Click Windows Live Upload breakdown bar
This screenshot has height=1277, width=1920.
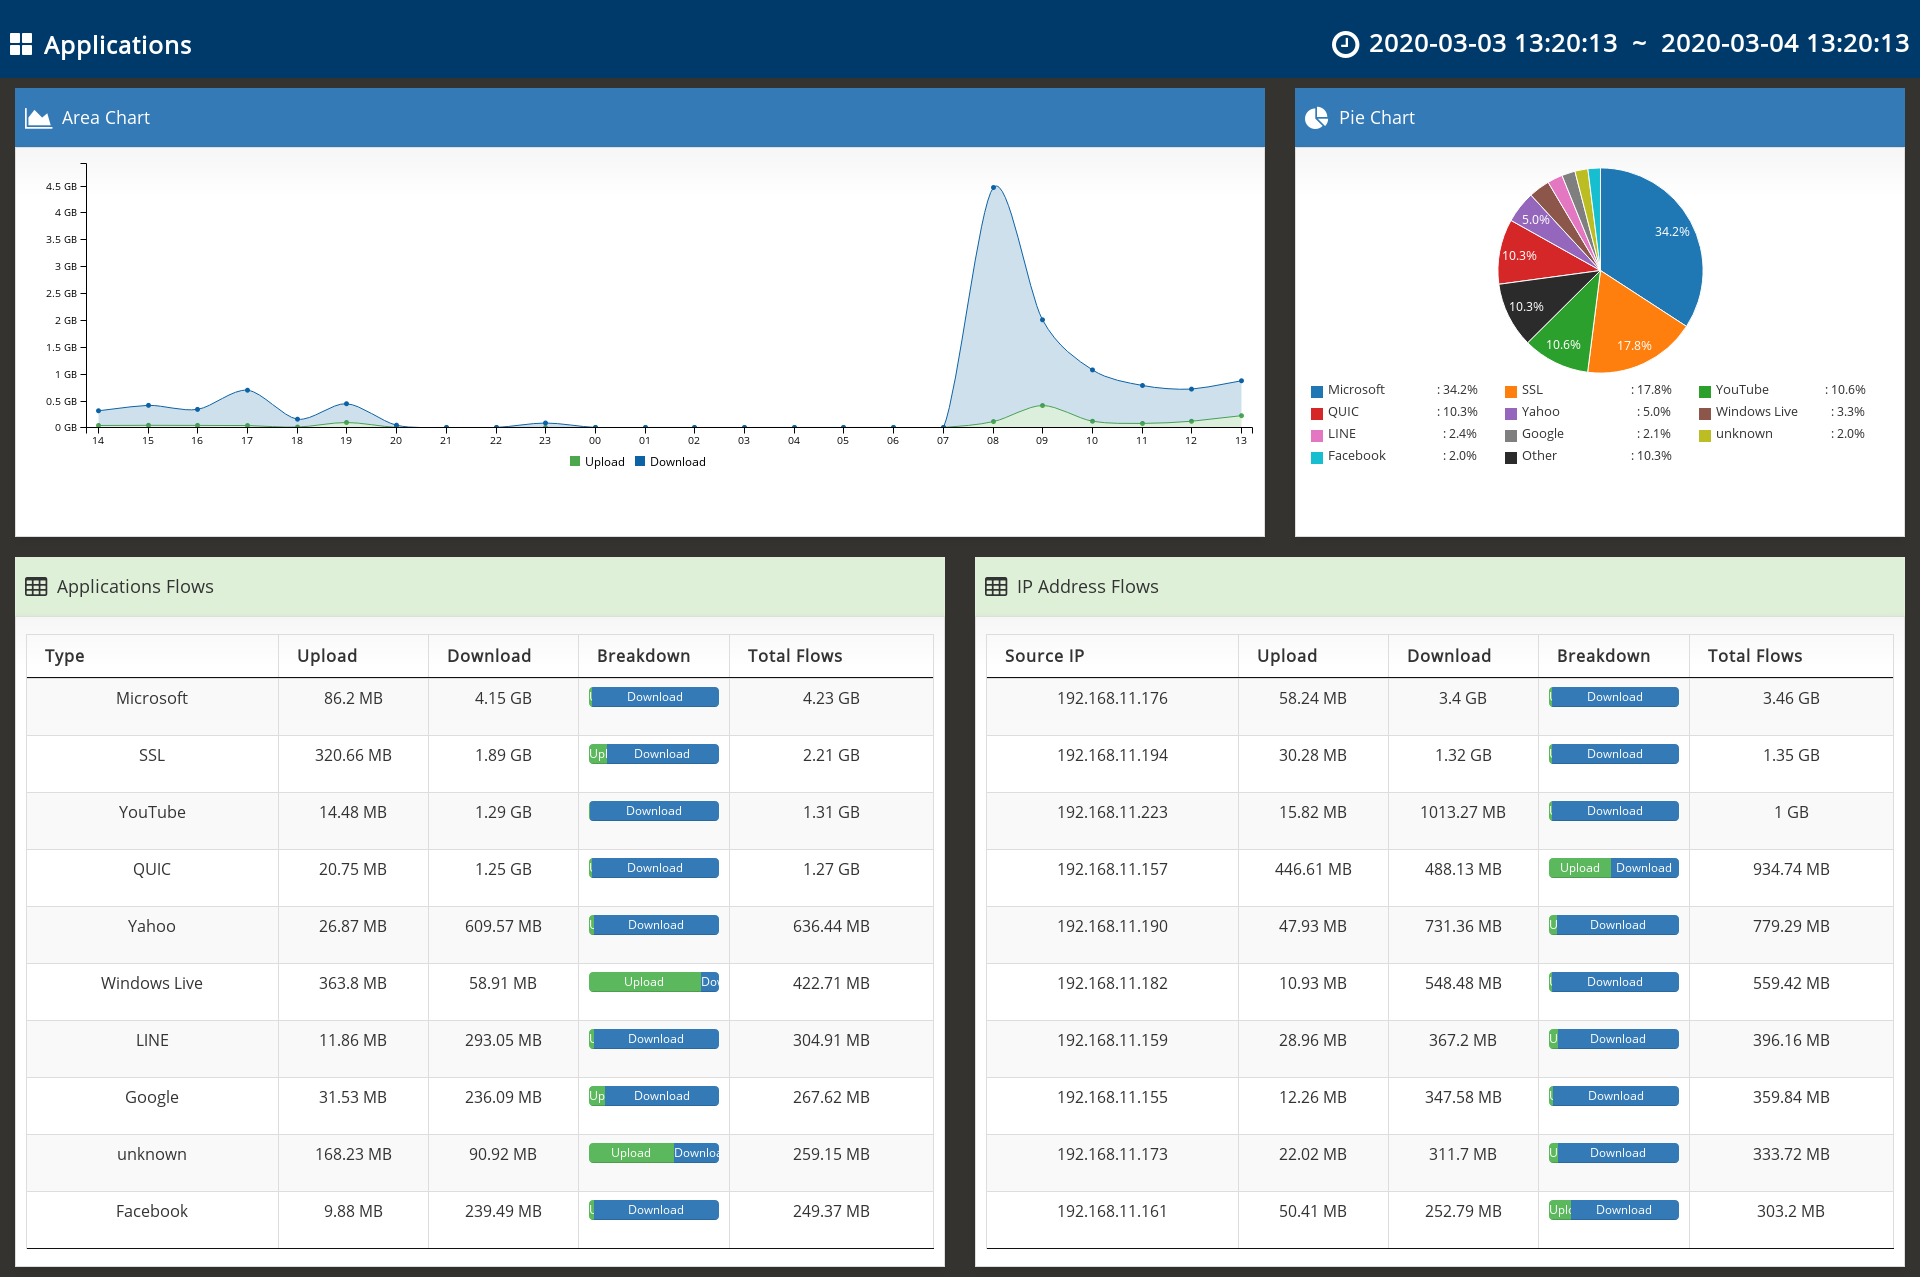[644, 982]
